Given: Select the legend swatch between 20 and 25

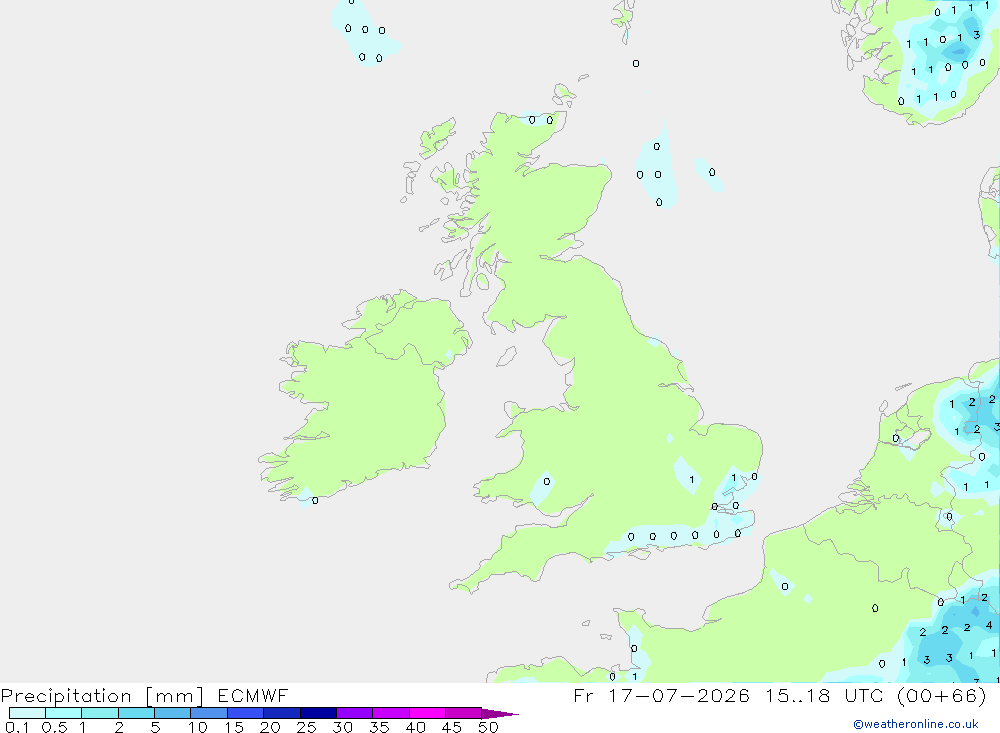Looking at the screenshot, I should coord(281,713).
